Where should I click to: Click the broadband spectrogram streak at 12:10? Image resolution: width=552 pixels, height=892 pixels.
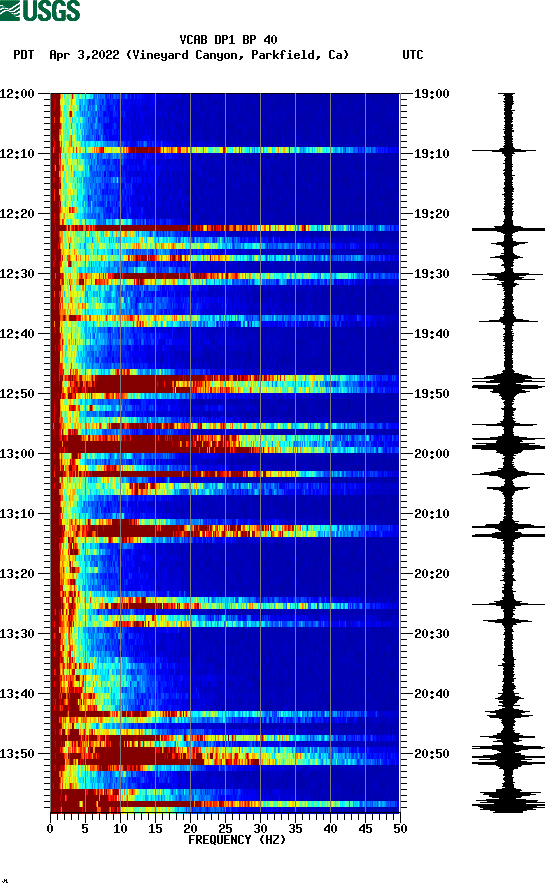(x=225, y=150)
